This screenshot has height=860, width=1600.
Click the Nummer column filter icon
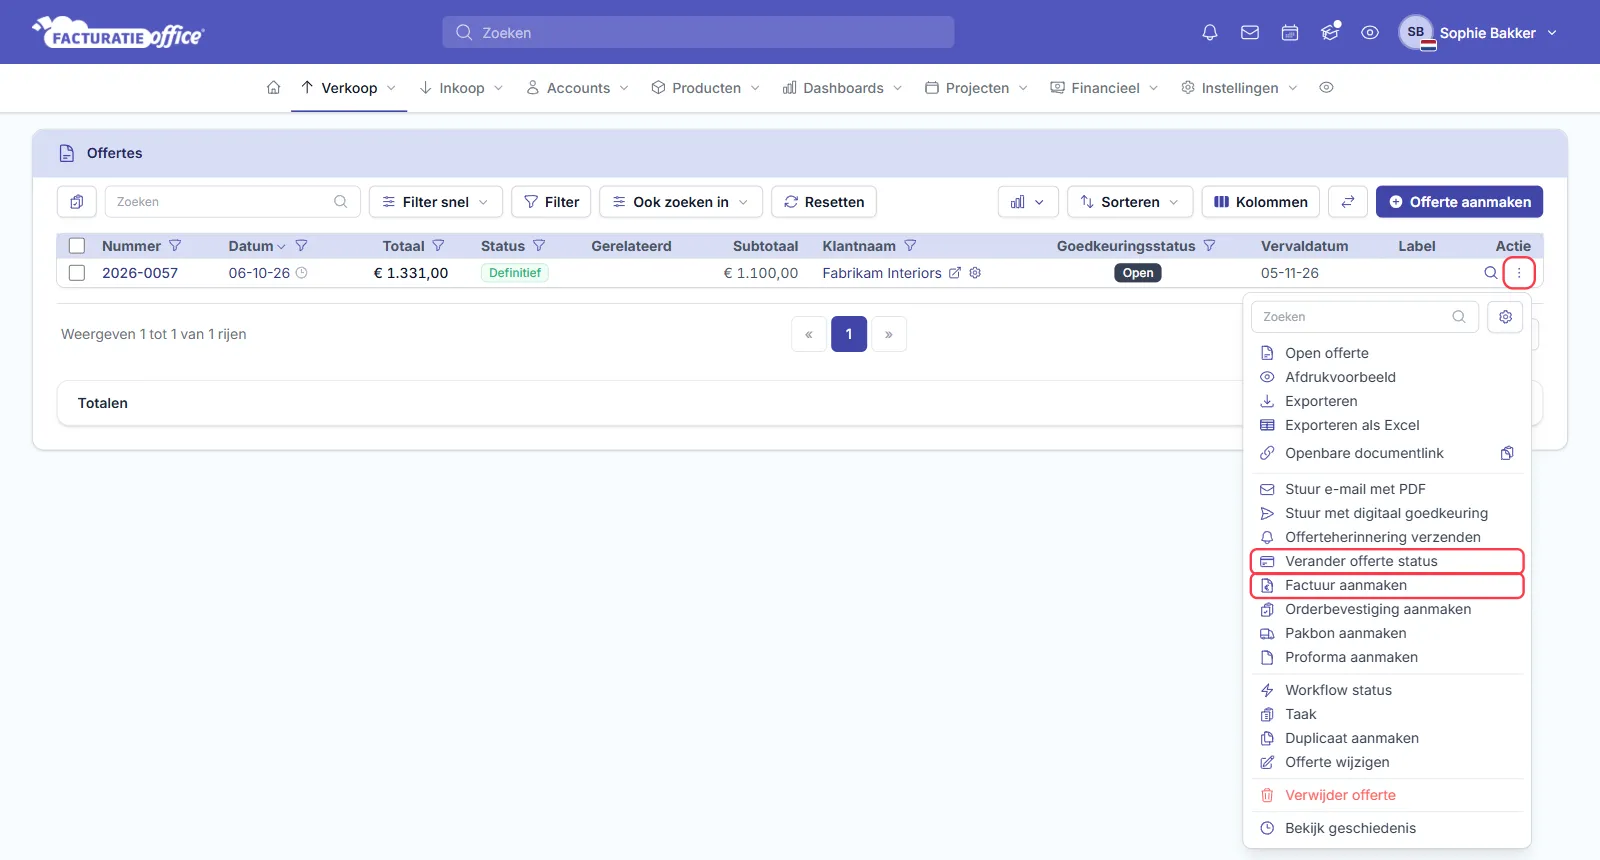(175, 246)
